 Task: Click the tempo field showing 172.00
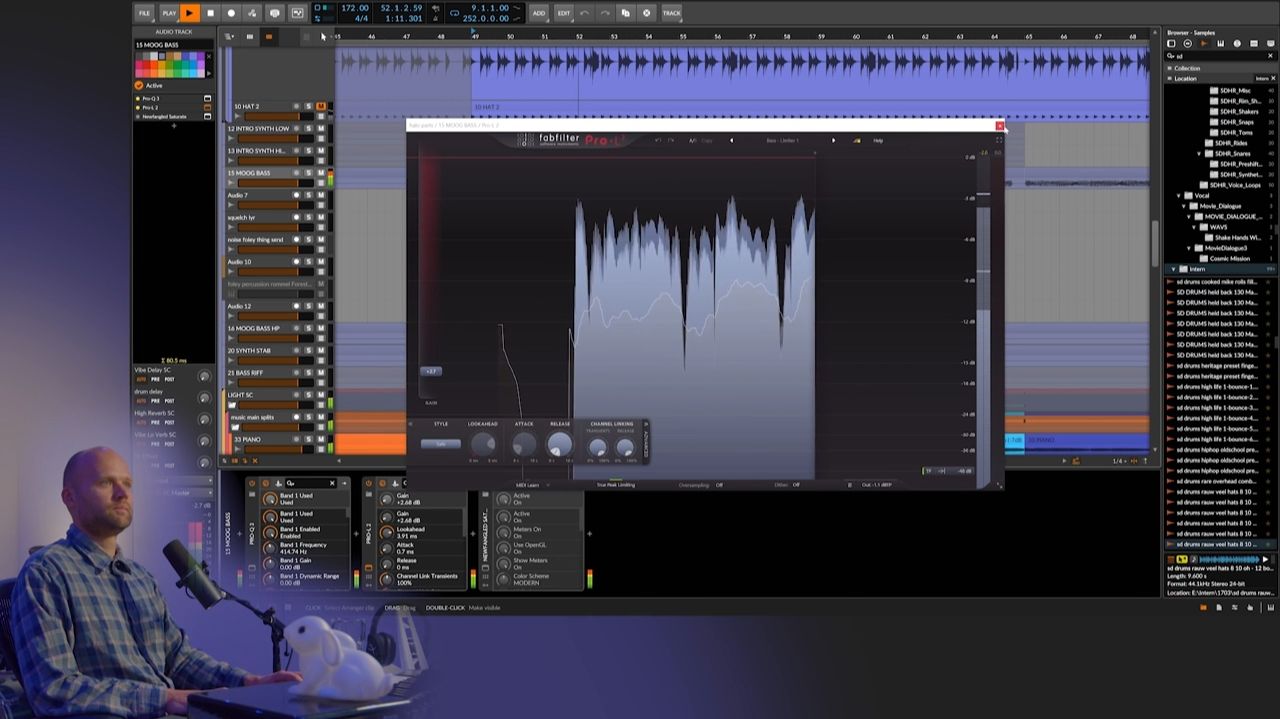pyautogui.click(x=354, y=8)
